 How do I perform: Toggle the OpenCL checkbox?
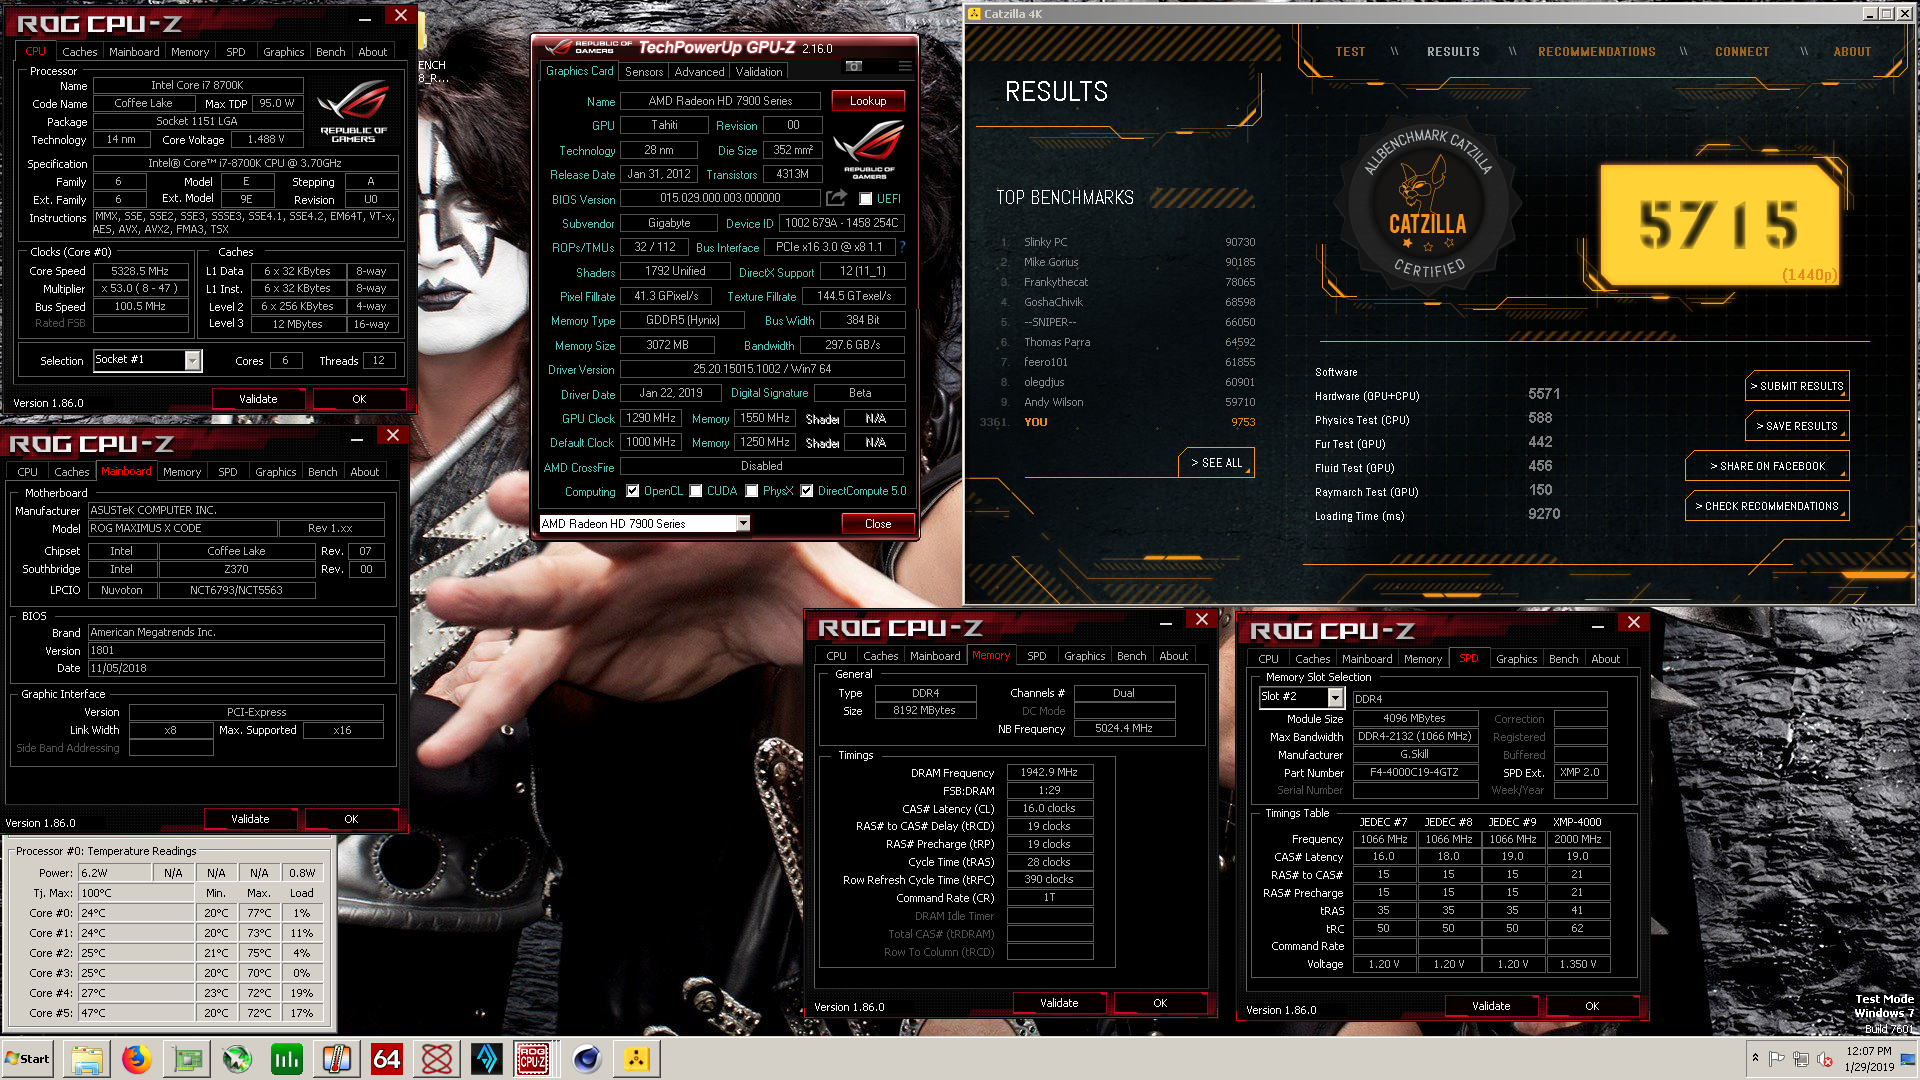click(632, 491)
